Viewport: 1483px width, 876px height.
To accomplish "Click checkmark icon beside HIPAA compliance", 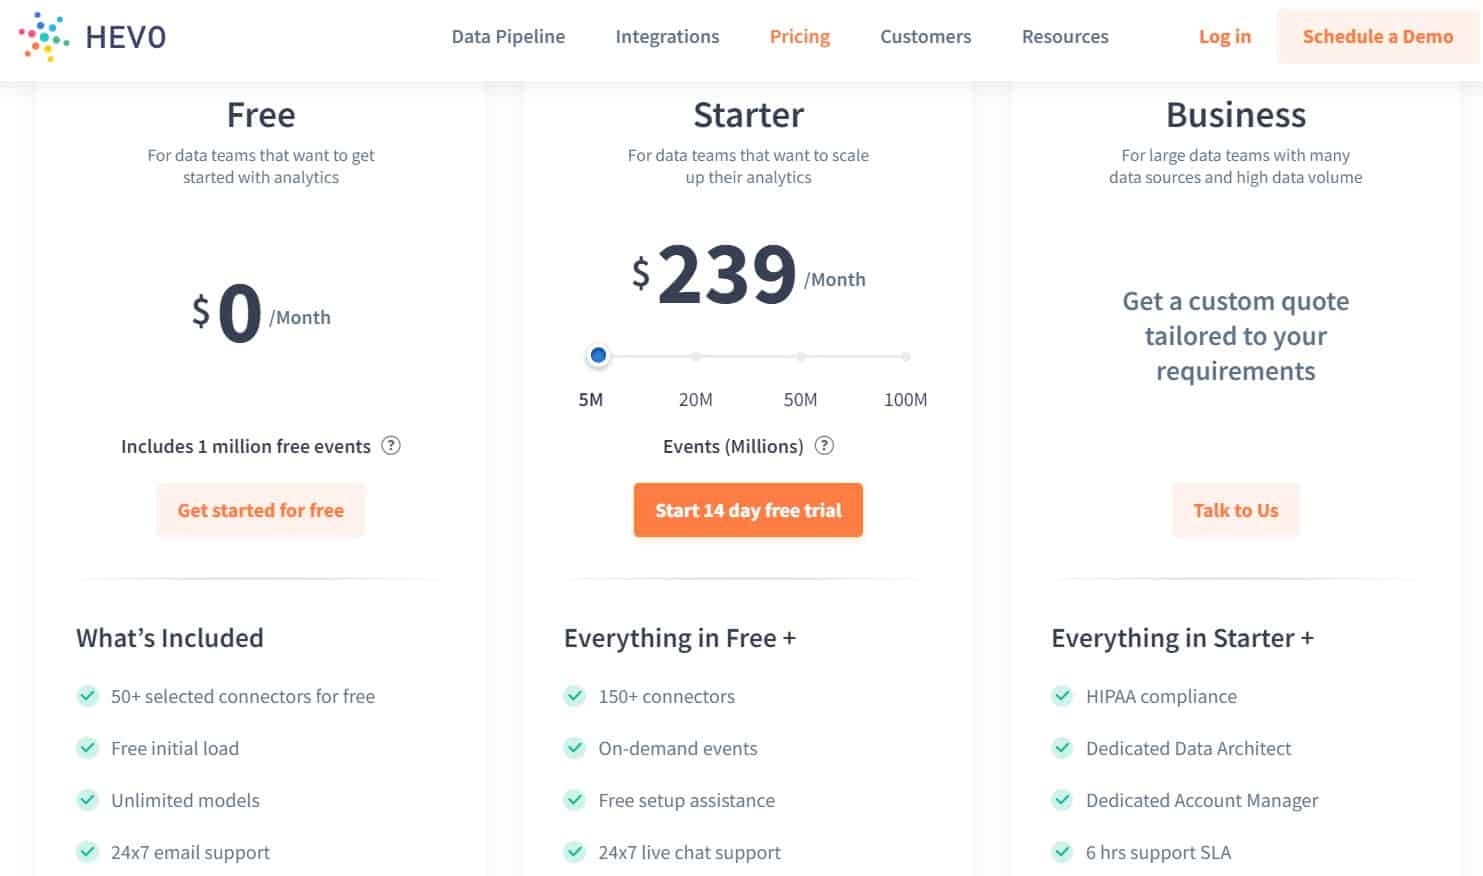I will click(1062, 696).
